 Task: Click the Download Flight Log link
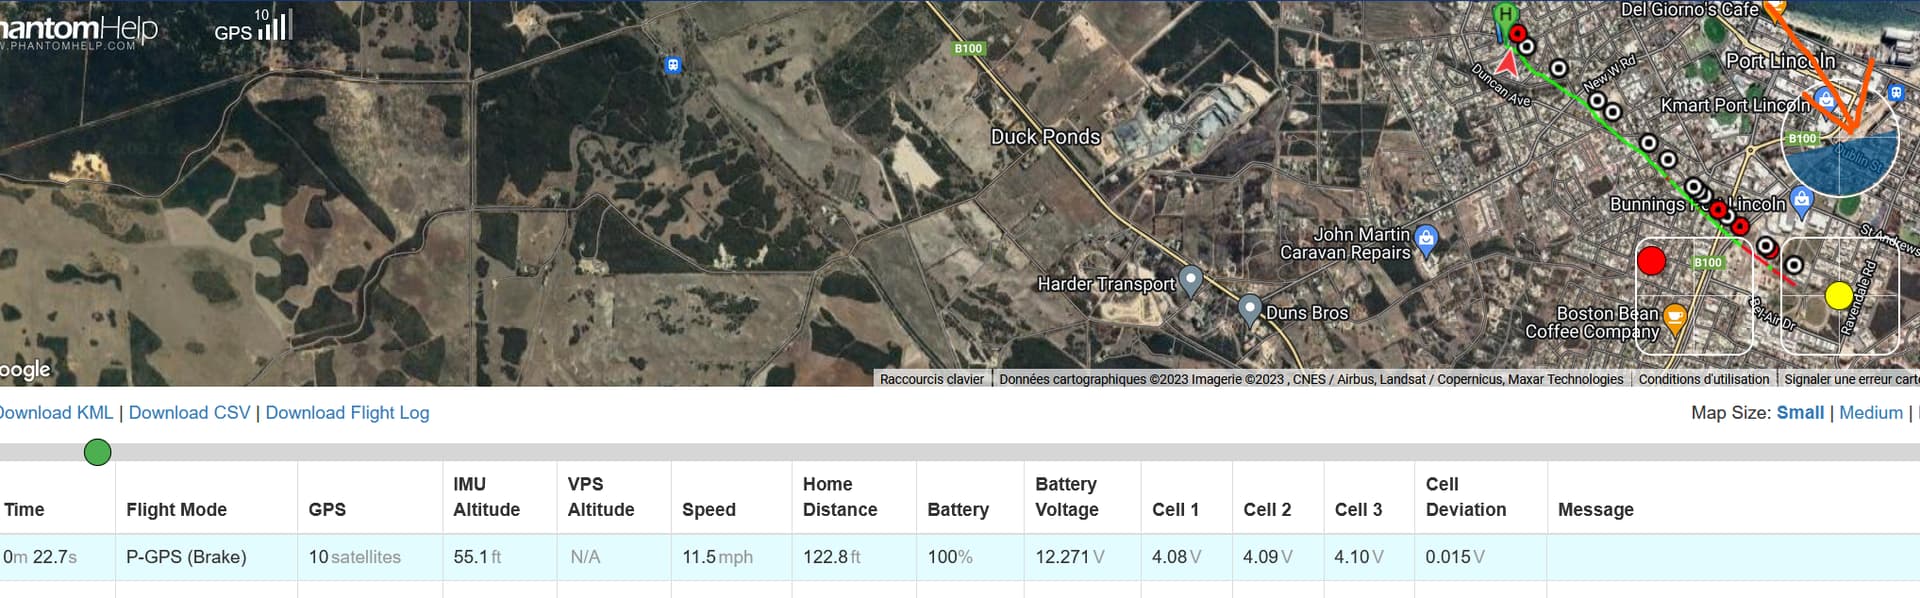click(347, 413)
